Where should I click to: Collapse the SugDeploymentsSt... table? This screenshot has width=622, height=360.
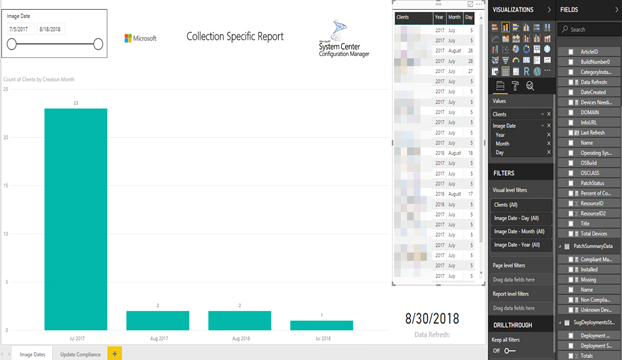561,323
